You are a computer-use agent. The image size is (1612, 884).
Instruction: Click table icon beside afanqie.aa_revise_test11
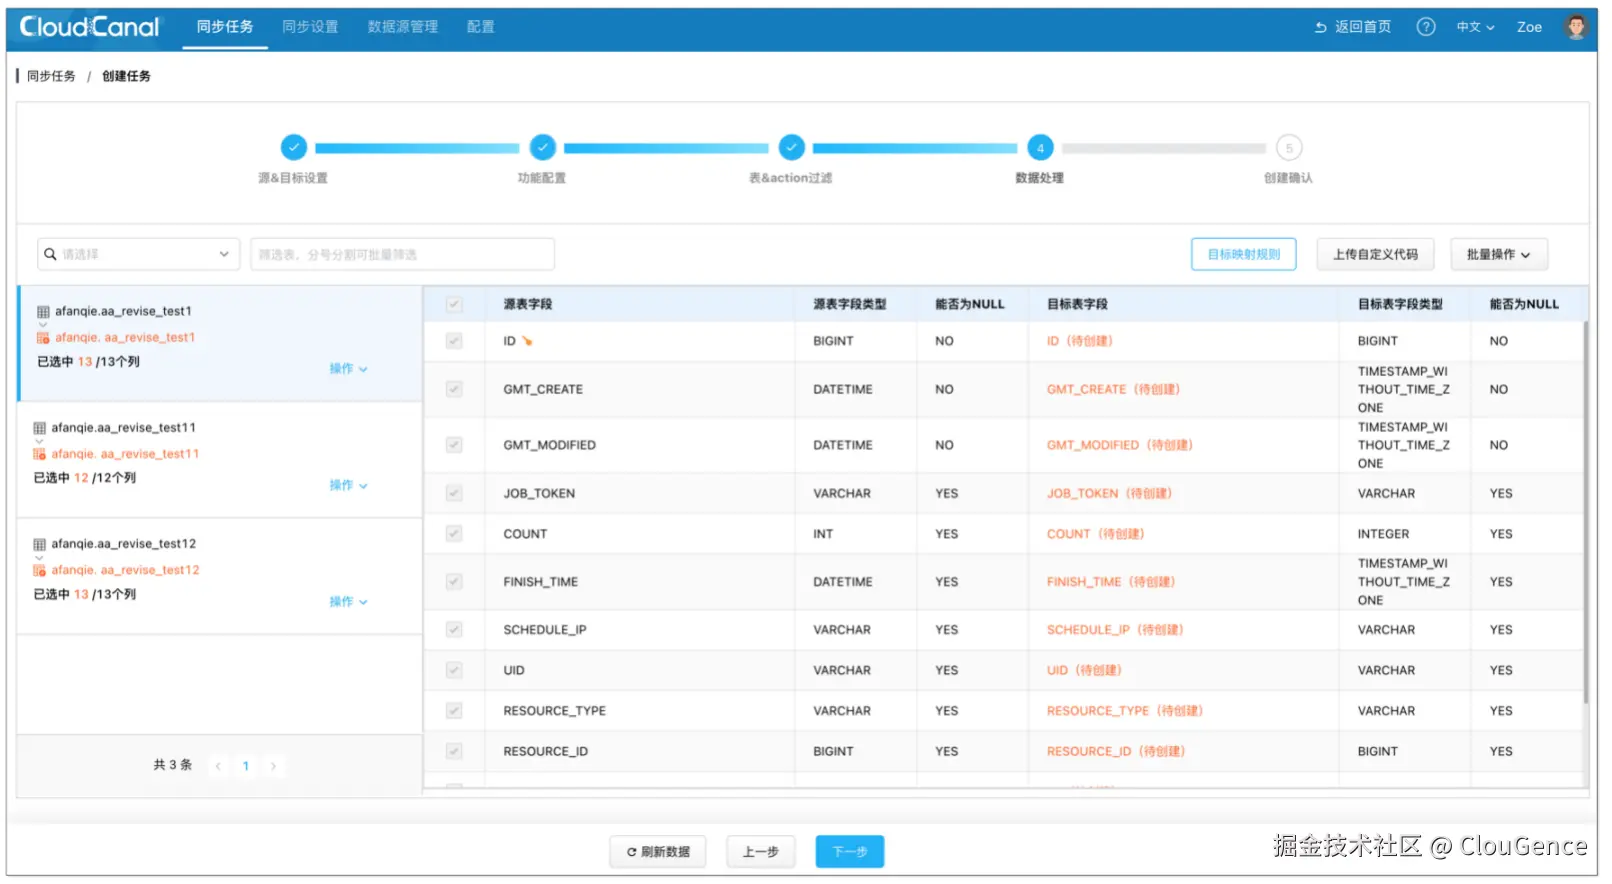40,428
